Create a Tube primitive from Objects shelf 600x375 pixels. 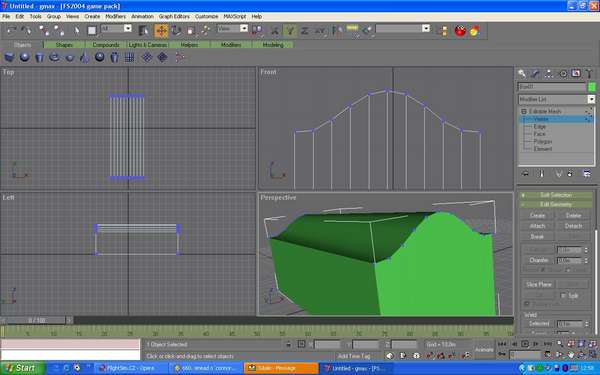(114, 57)
